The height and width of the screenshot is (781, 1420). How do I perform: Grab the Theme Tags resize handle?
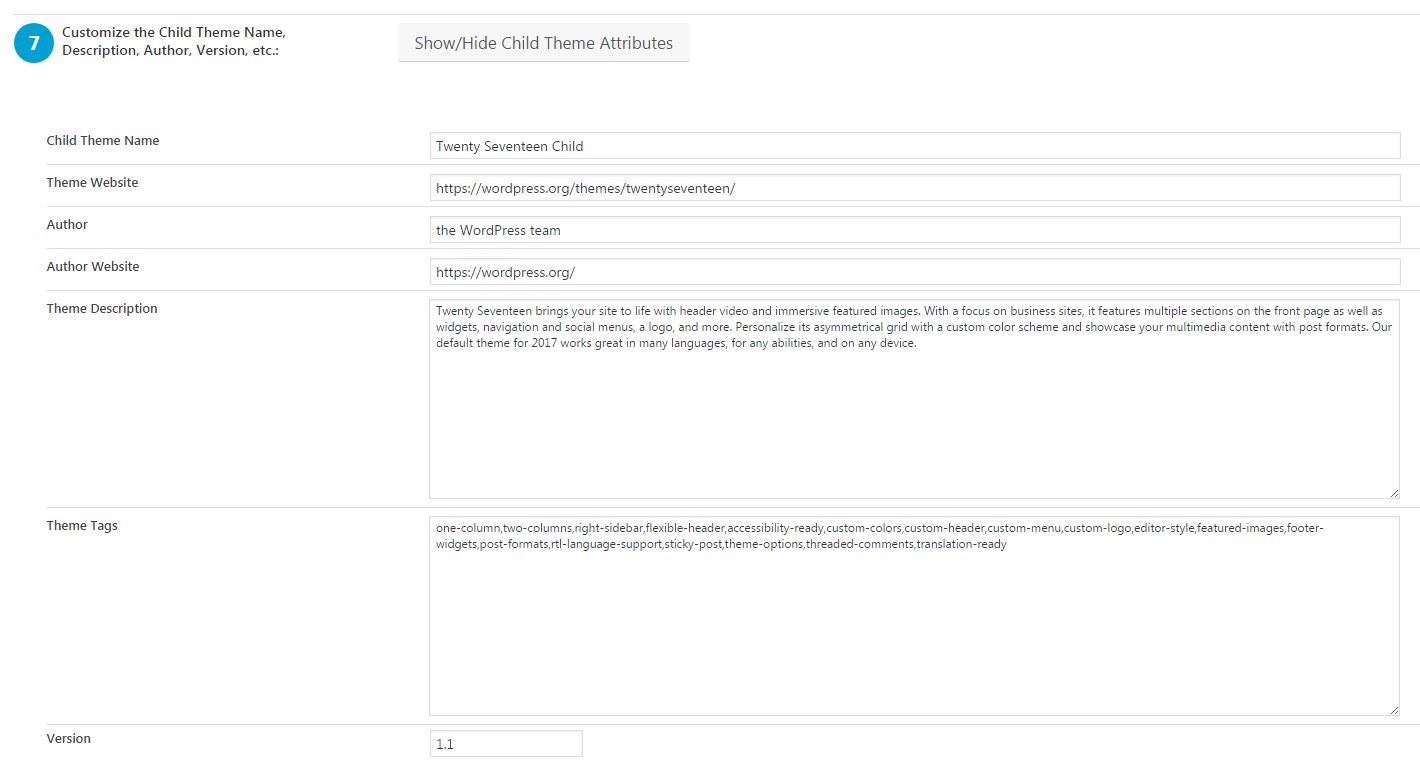[x=1393, y=709]
